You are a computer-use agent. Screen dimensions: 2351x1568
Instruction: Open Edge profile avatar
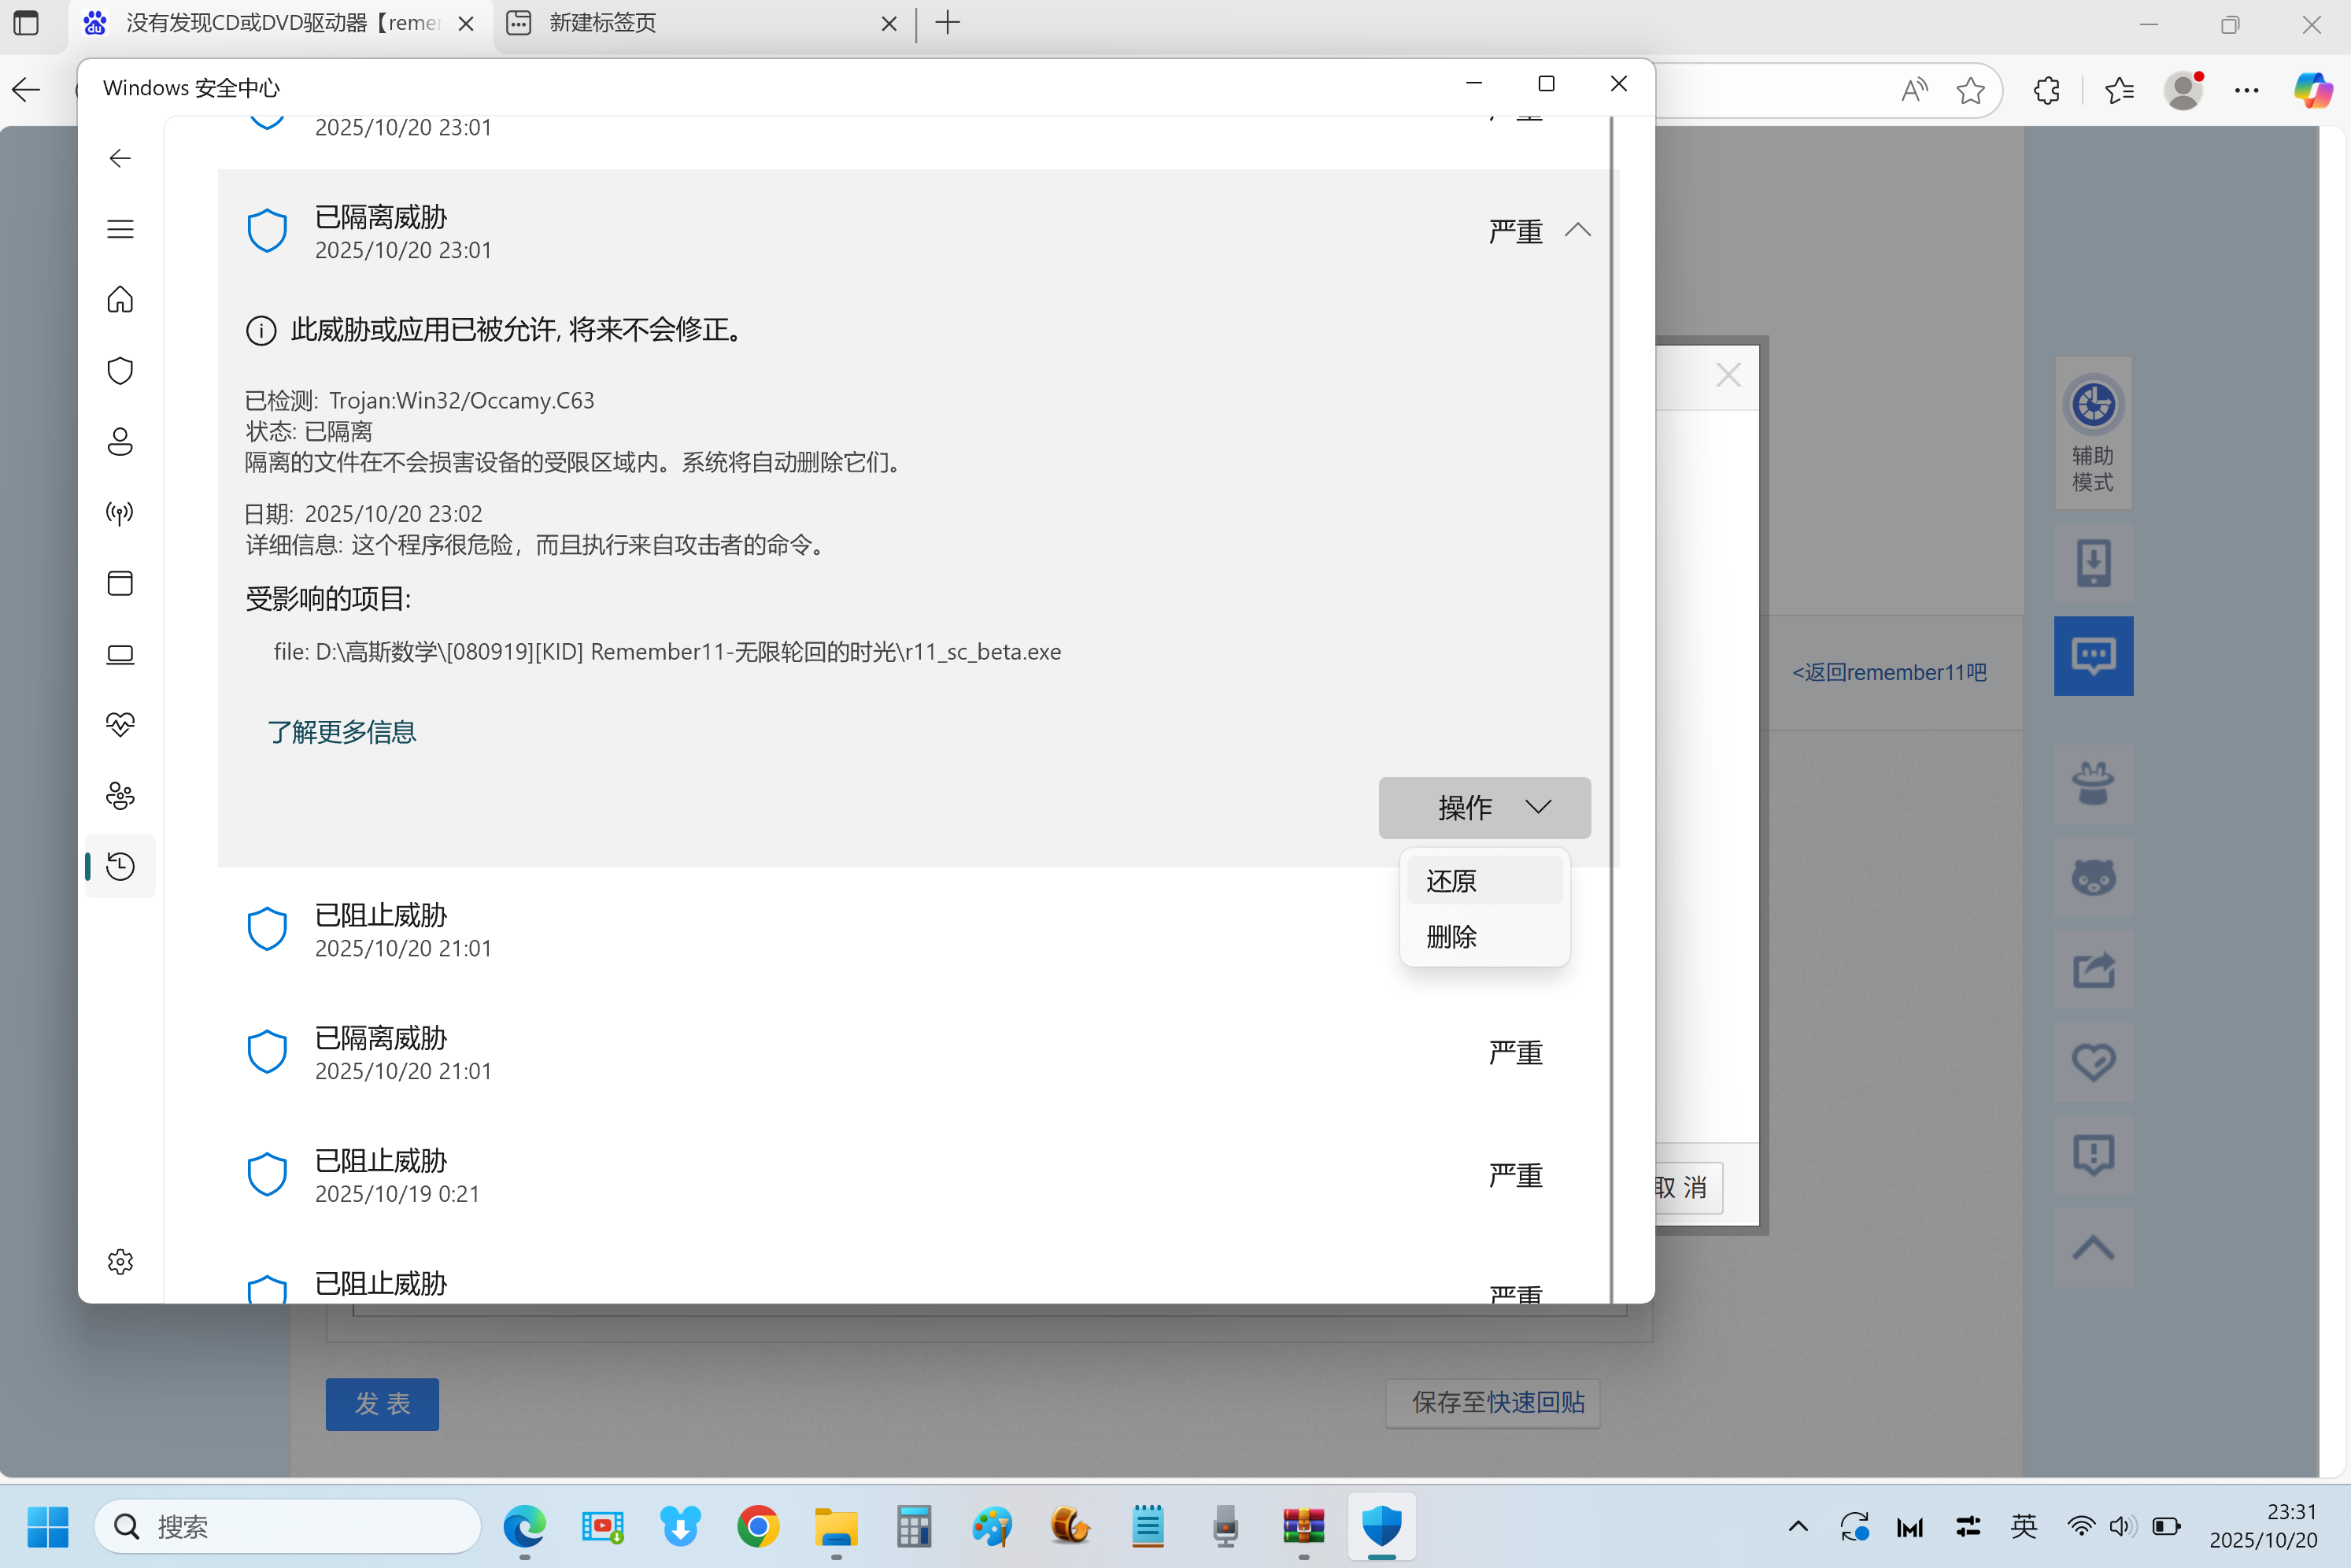(x=2183, y=90)
